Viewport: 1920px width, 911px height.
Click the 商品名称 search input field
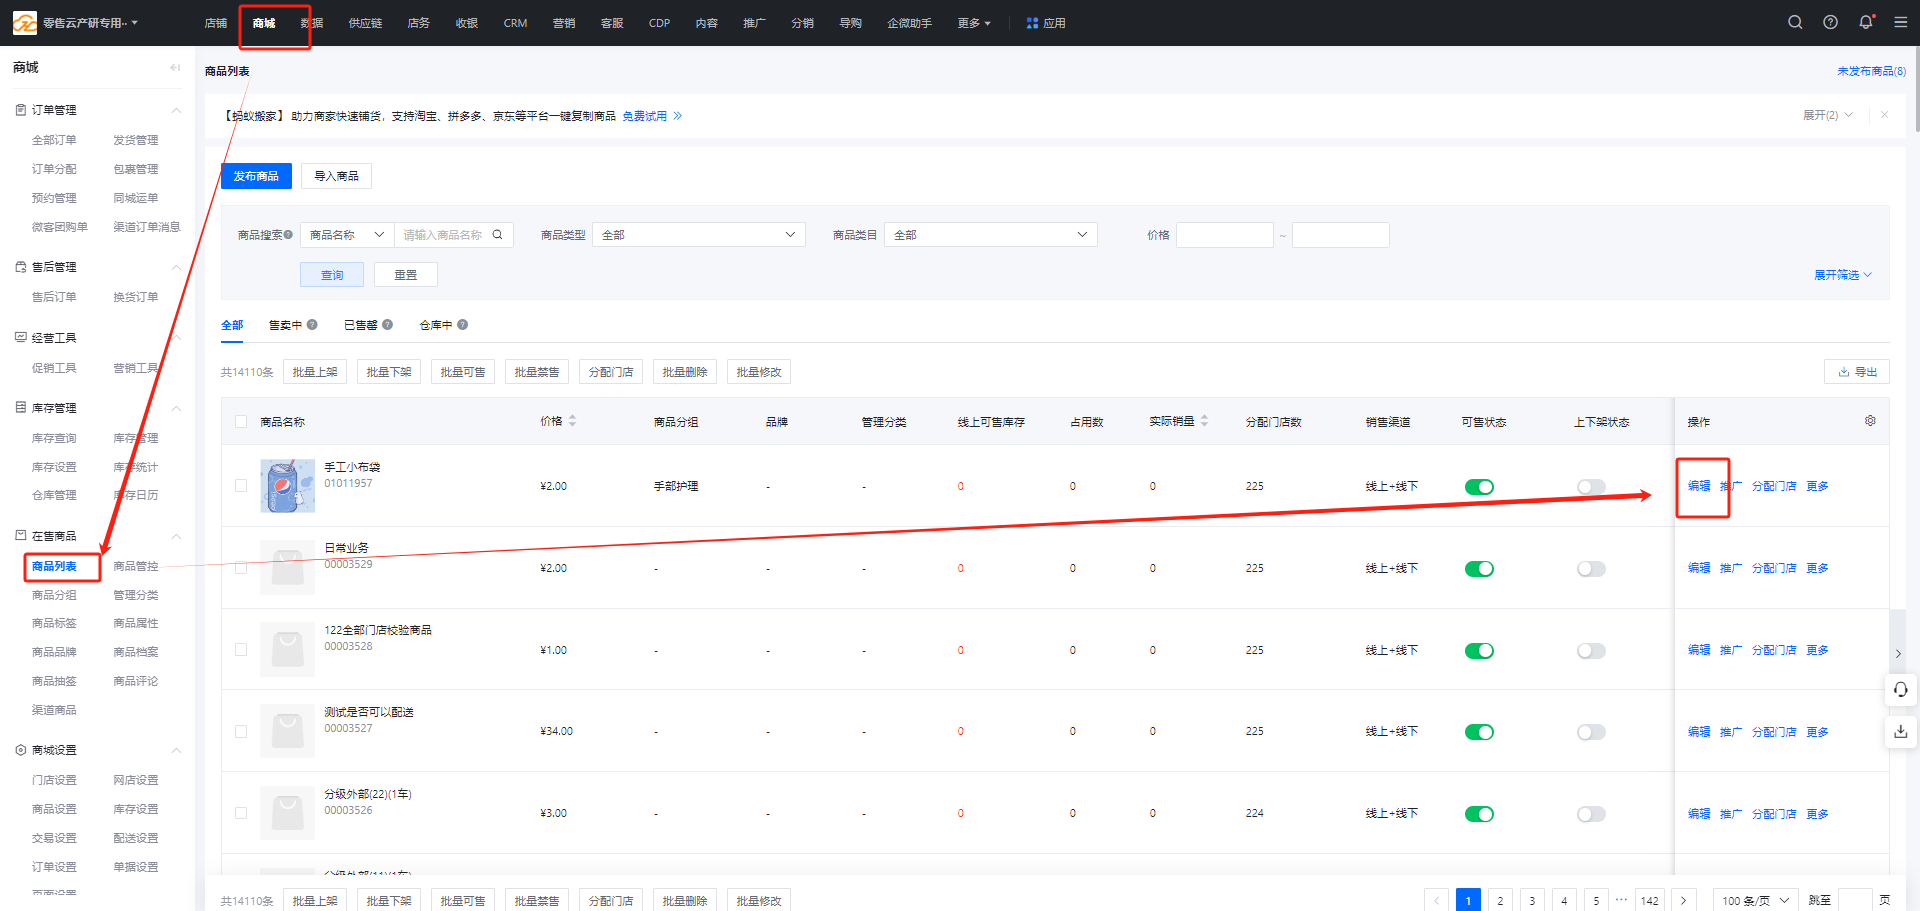click(x=442, y=235)
